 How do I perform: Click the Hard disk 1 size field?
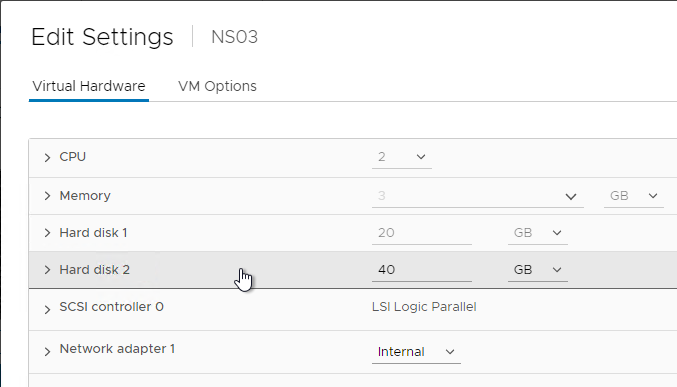421,233
